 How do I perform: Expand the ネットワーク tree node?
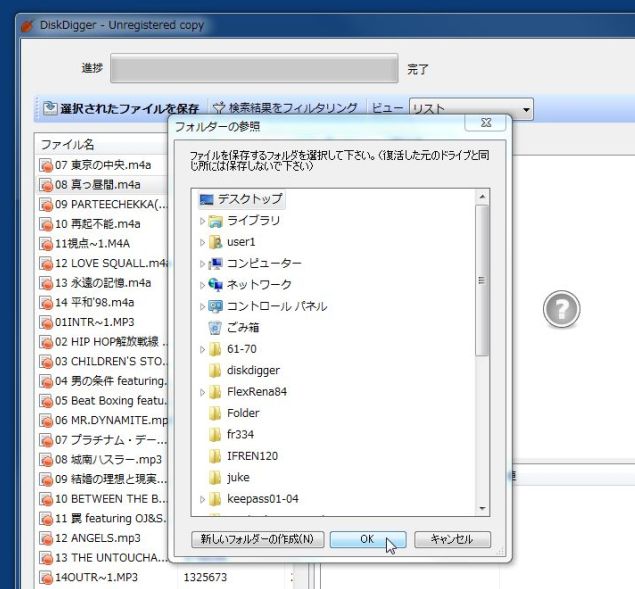click(202, 285)
